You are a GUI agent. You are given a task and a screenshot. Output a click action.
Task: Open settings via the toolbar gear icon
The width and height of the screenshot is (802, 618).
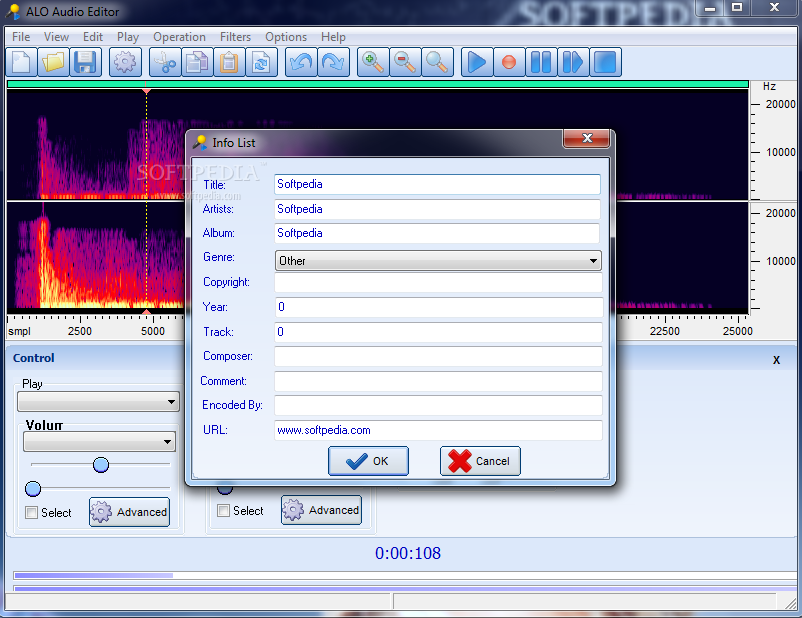[x=125, y=62]
